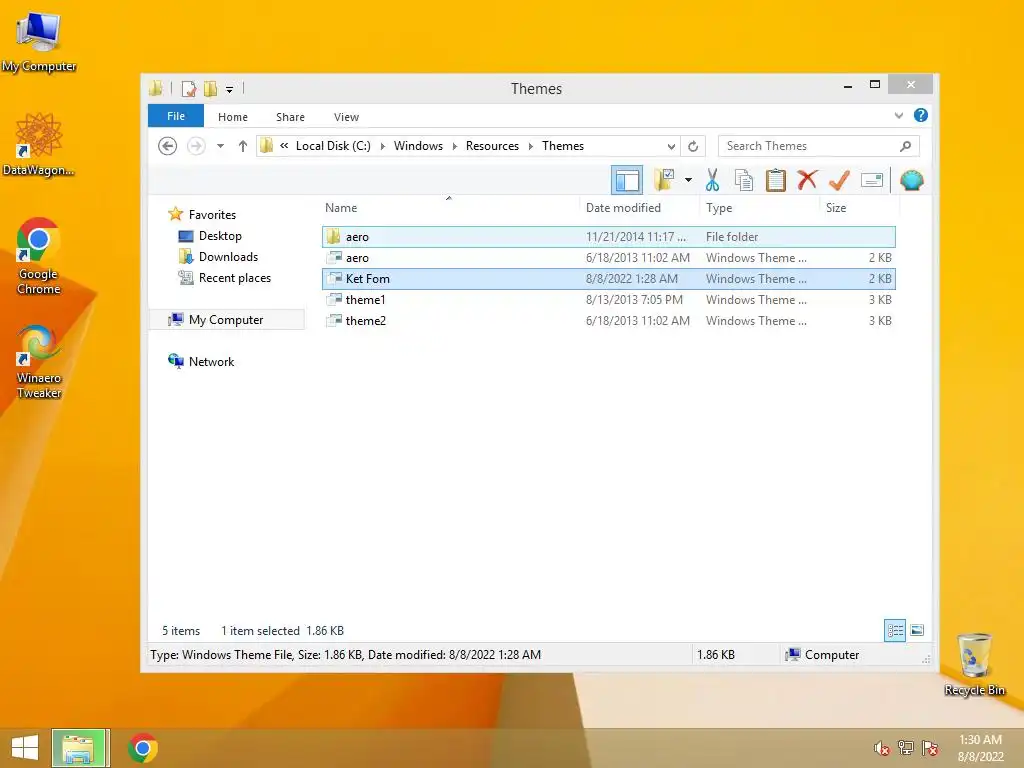Click Windows breadcrumb in address bar
1024x768 pixels.
(x=418, y=146)
